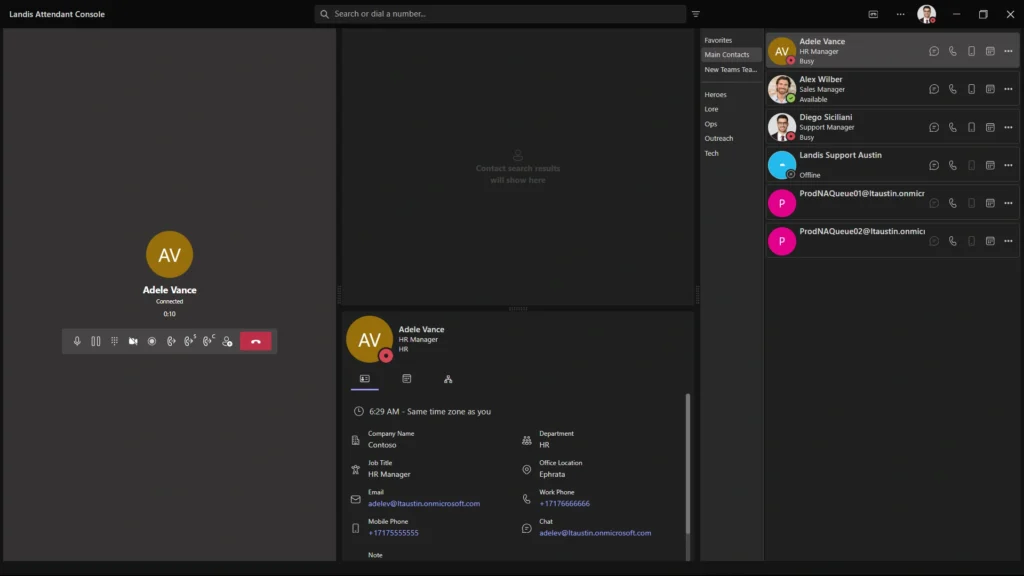
Task: Hang up the call with the red button
Action: [x=255, y=342]
